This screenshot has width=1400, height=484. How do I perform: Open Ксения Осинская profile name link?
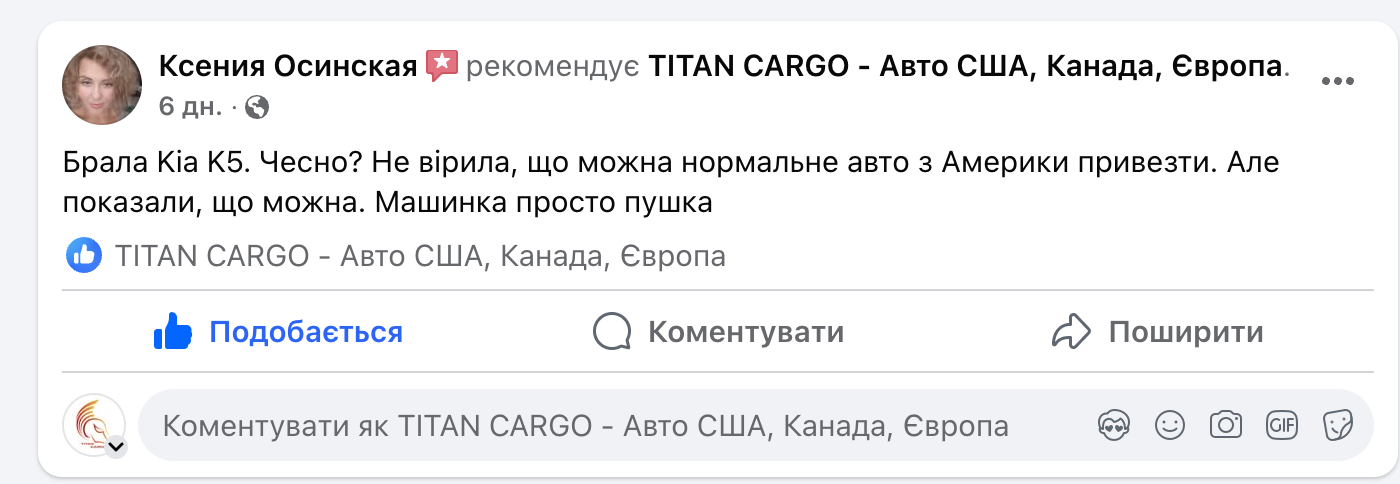coord(287,67)
